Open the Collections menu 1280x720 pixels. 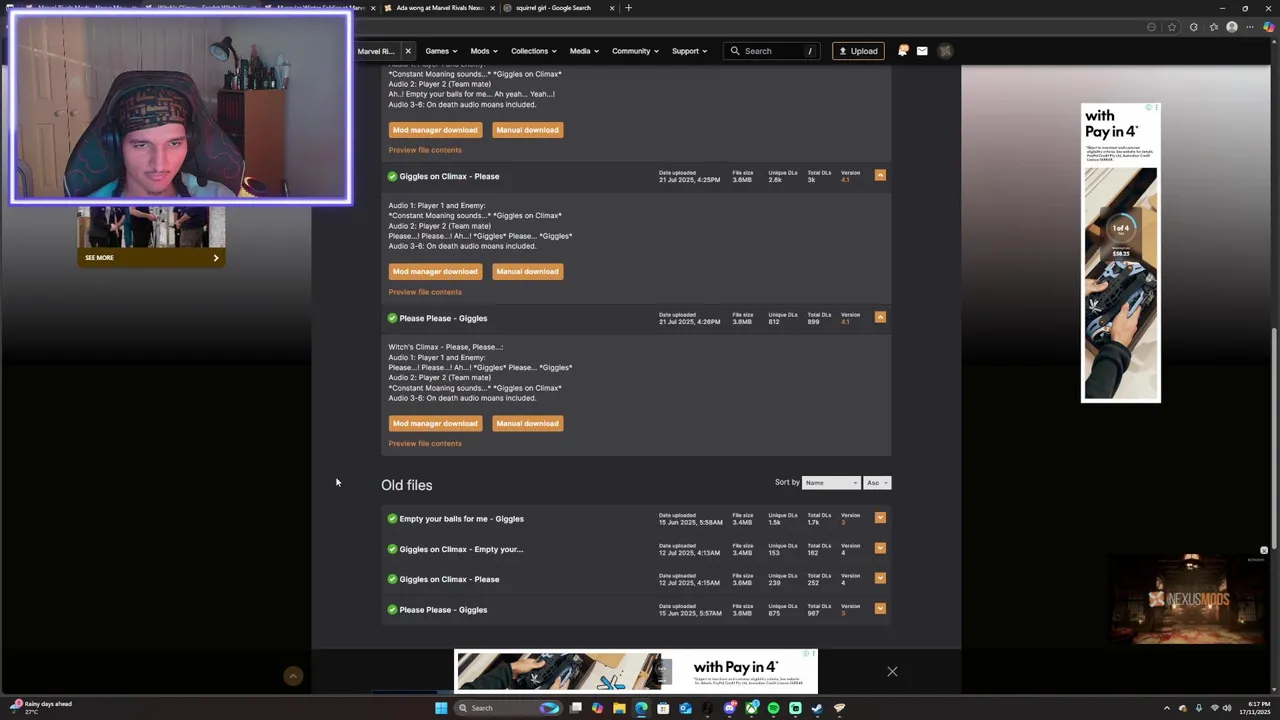point(534,51)
